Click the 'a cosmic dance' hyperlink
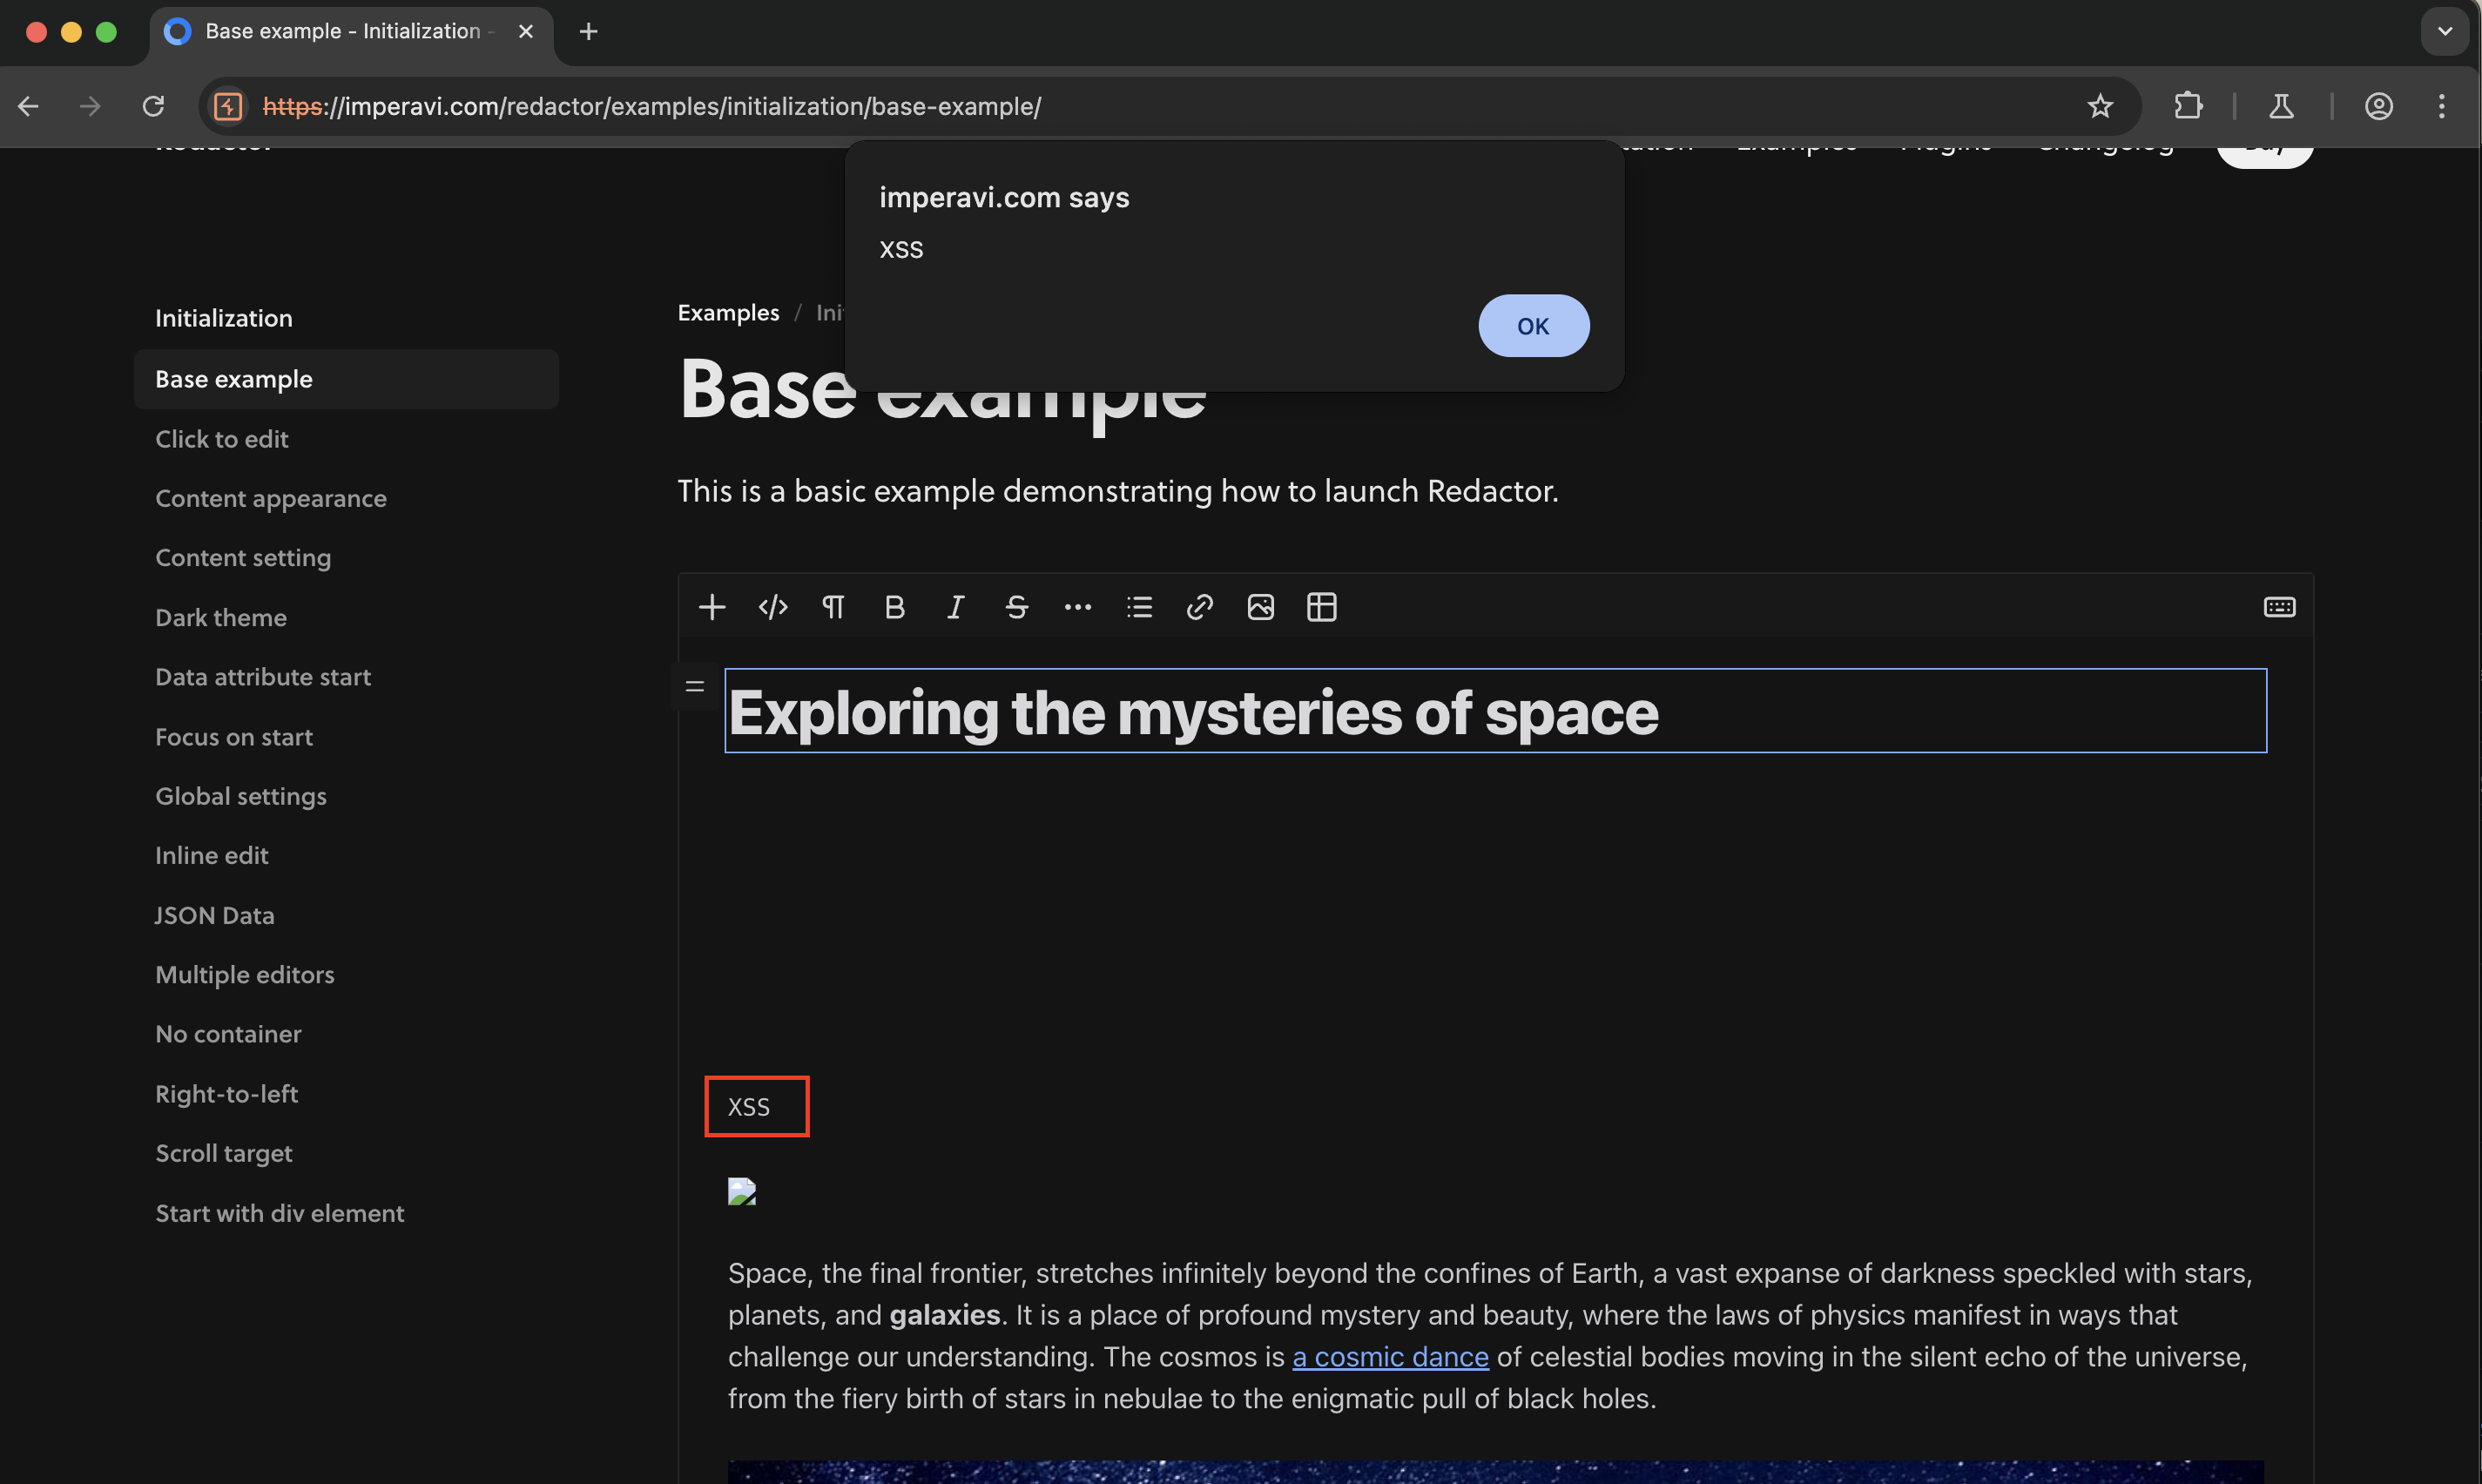 point(1390,1357)
